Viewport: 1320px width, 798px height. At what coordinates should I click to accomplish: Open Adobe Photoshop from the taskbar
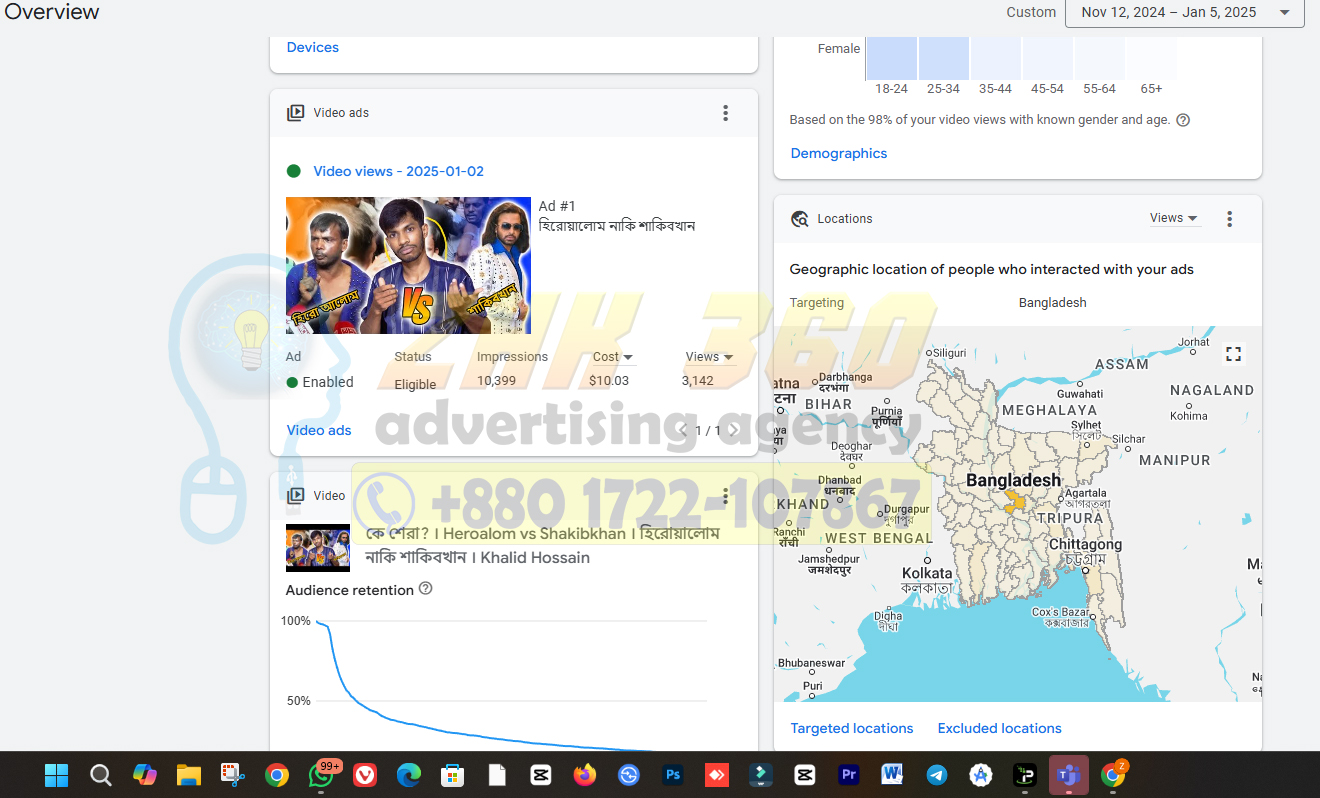coord(673,775)
